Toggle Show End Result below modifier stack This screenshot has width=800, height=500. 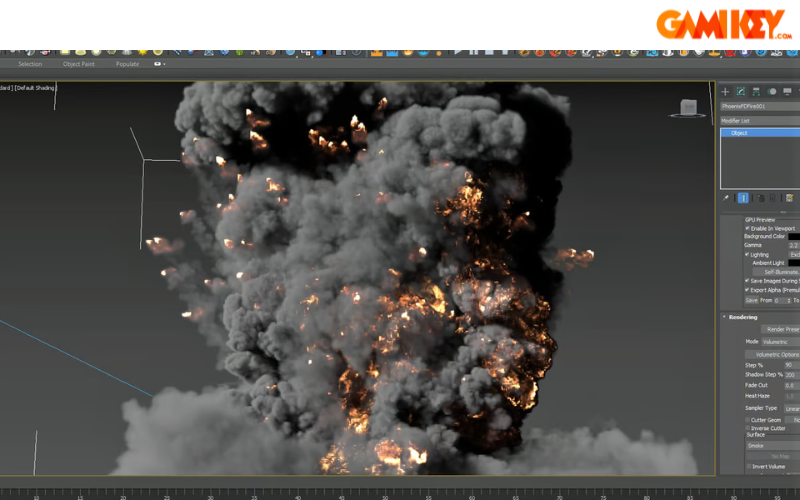[743, 198]
